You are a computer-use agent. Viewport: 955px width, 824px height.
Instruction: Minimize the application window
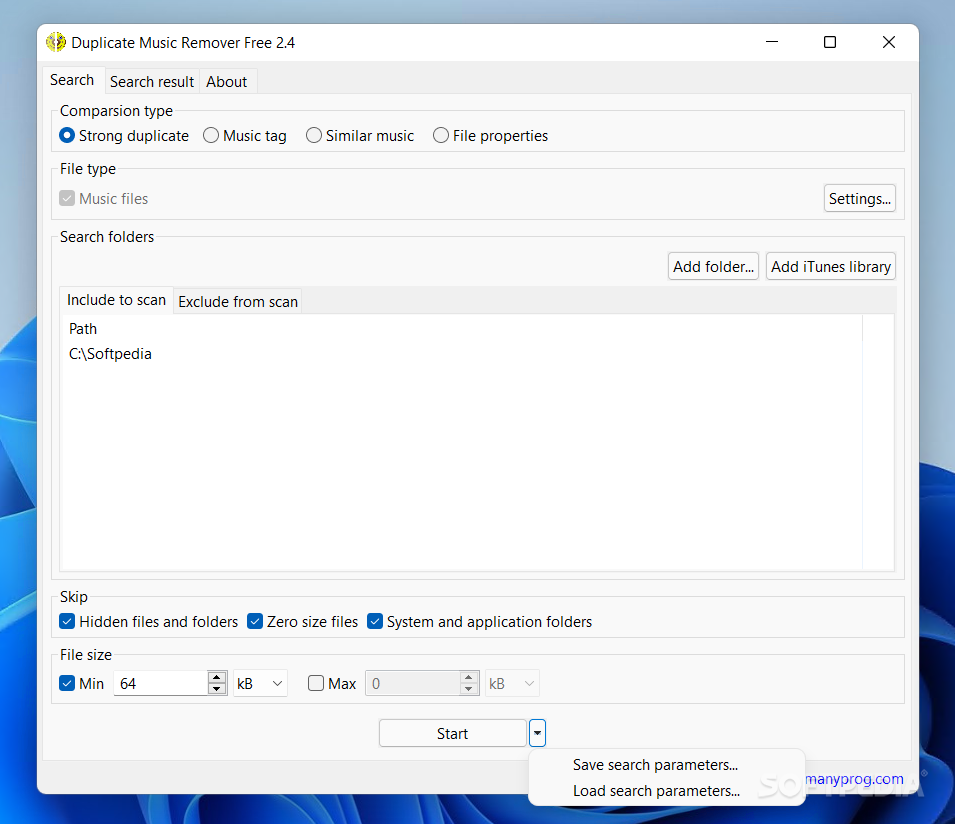(772, 42)
